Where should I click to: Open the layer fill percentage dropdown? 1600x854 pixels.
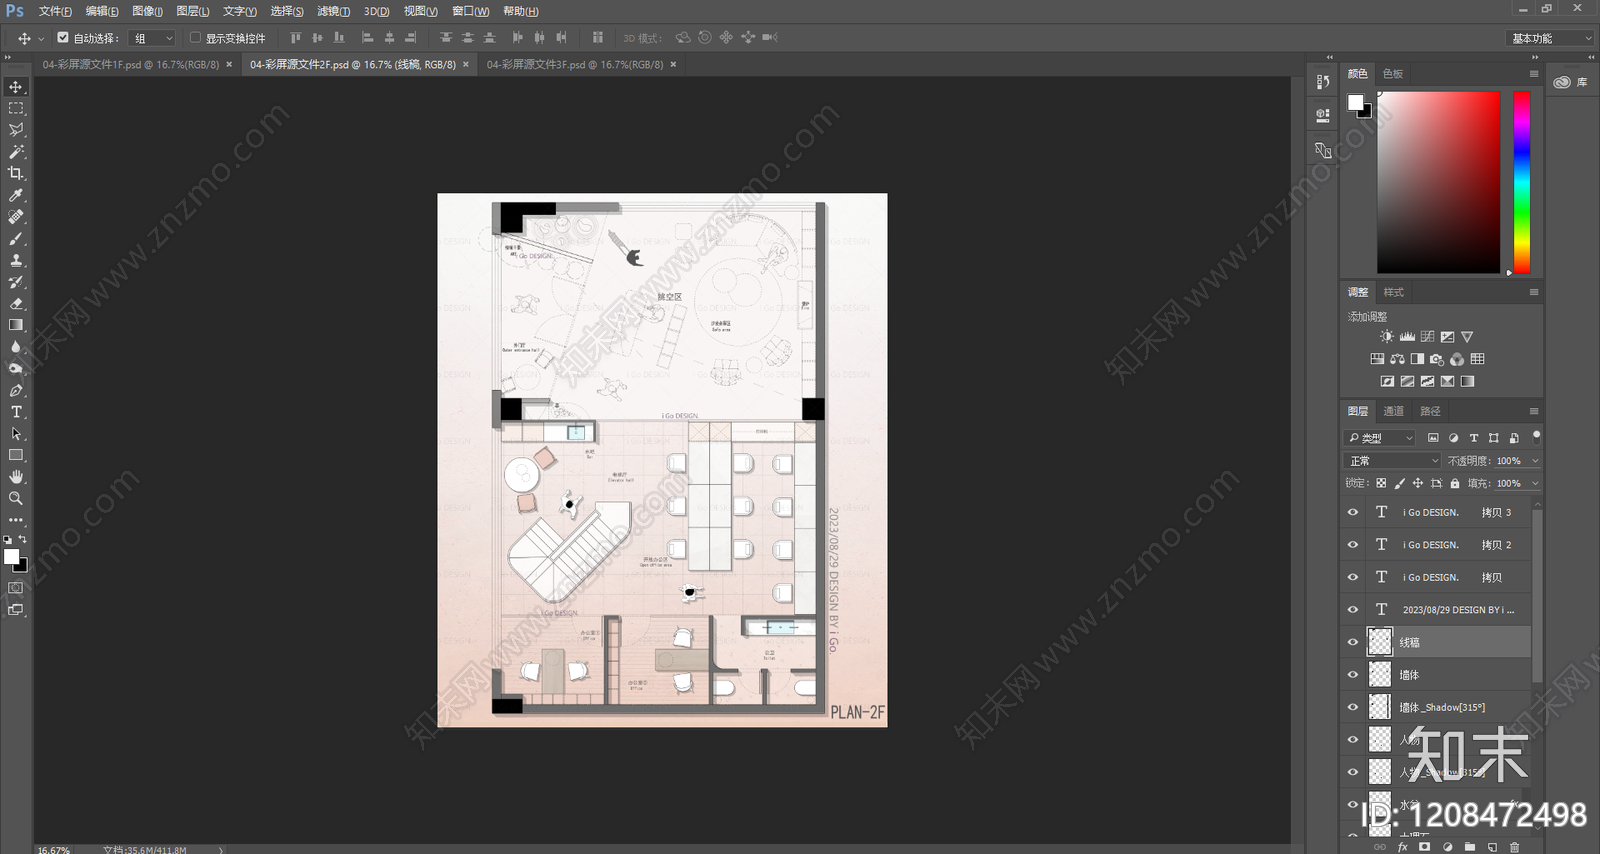(x=1535, y=483)
